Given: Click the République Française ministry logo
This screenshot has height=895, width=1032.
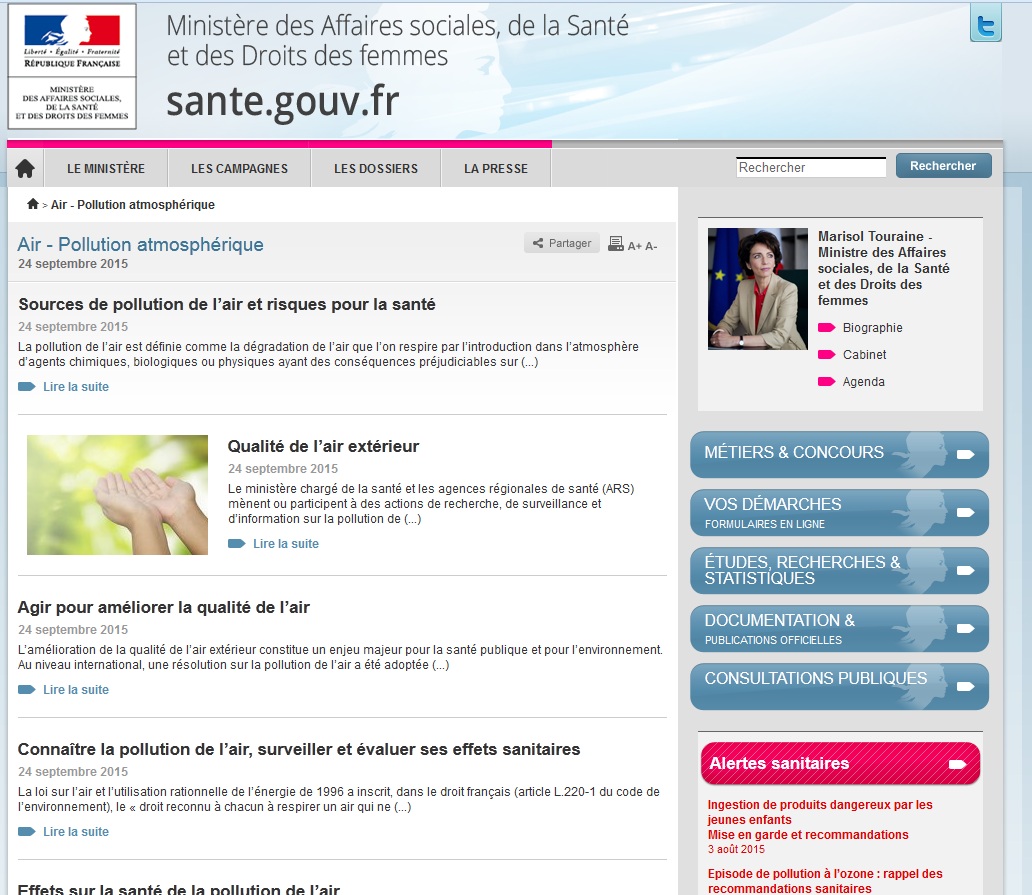Looking at the screenshot, I should click(x=72, y=66).
